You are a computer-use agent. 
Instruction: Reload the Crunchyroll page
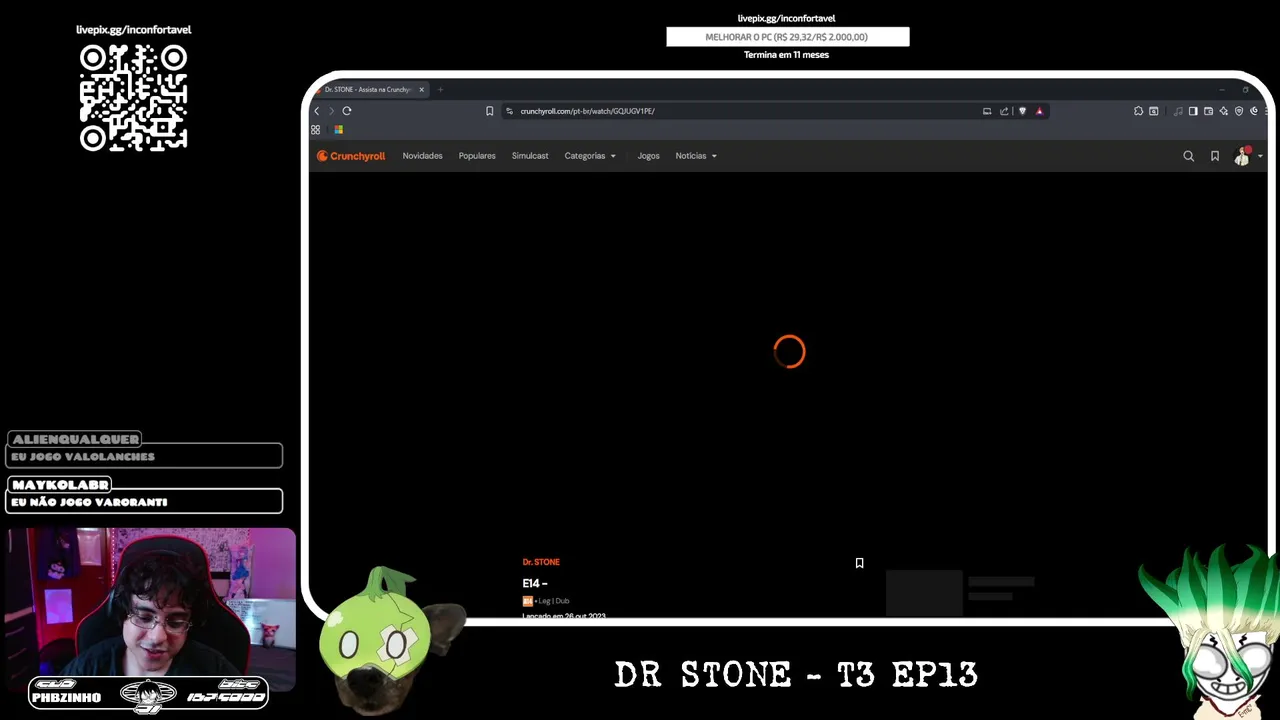pyautogui.click(x=347, y=111)
